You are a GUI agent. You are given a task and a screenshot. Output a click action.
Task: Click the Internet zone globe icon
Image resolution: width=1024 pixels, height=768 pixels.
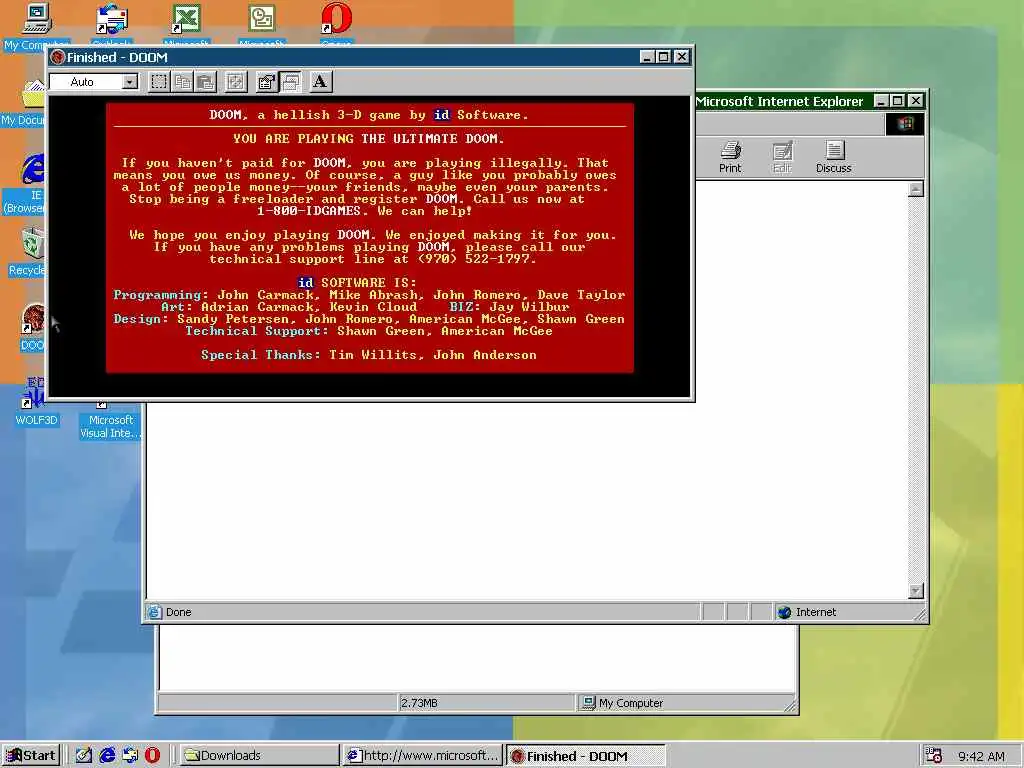[784, 612]
